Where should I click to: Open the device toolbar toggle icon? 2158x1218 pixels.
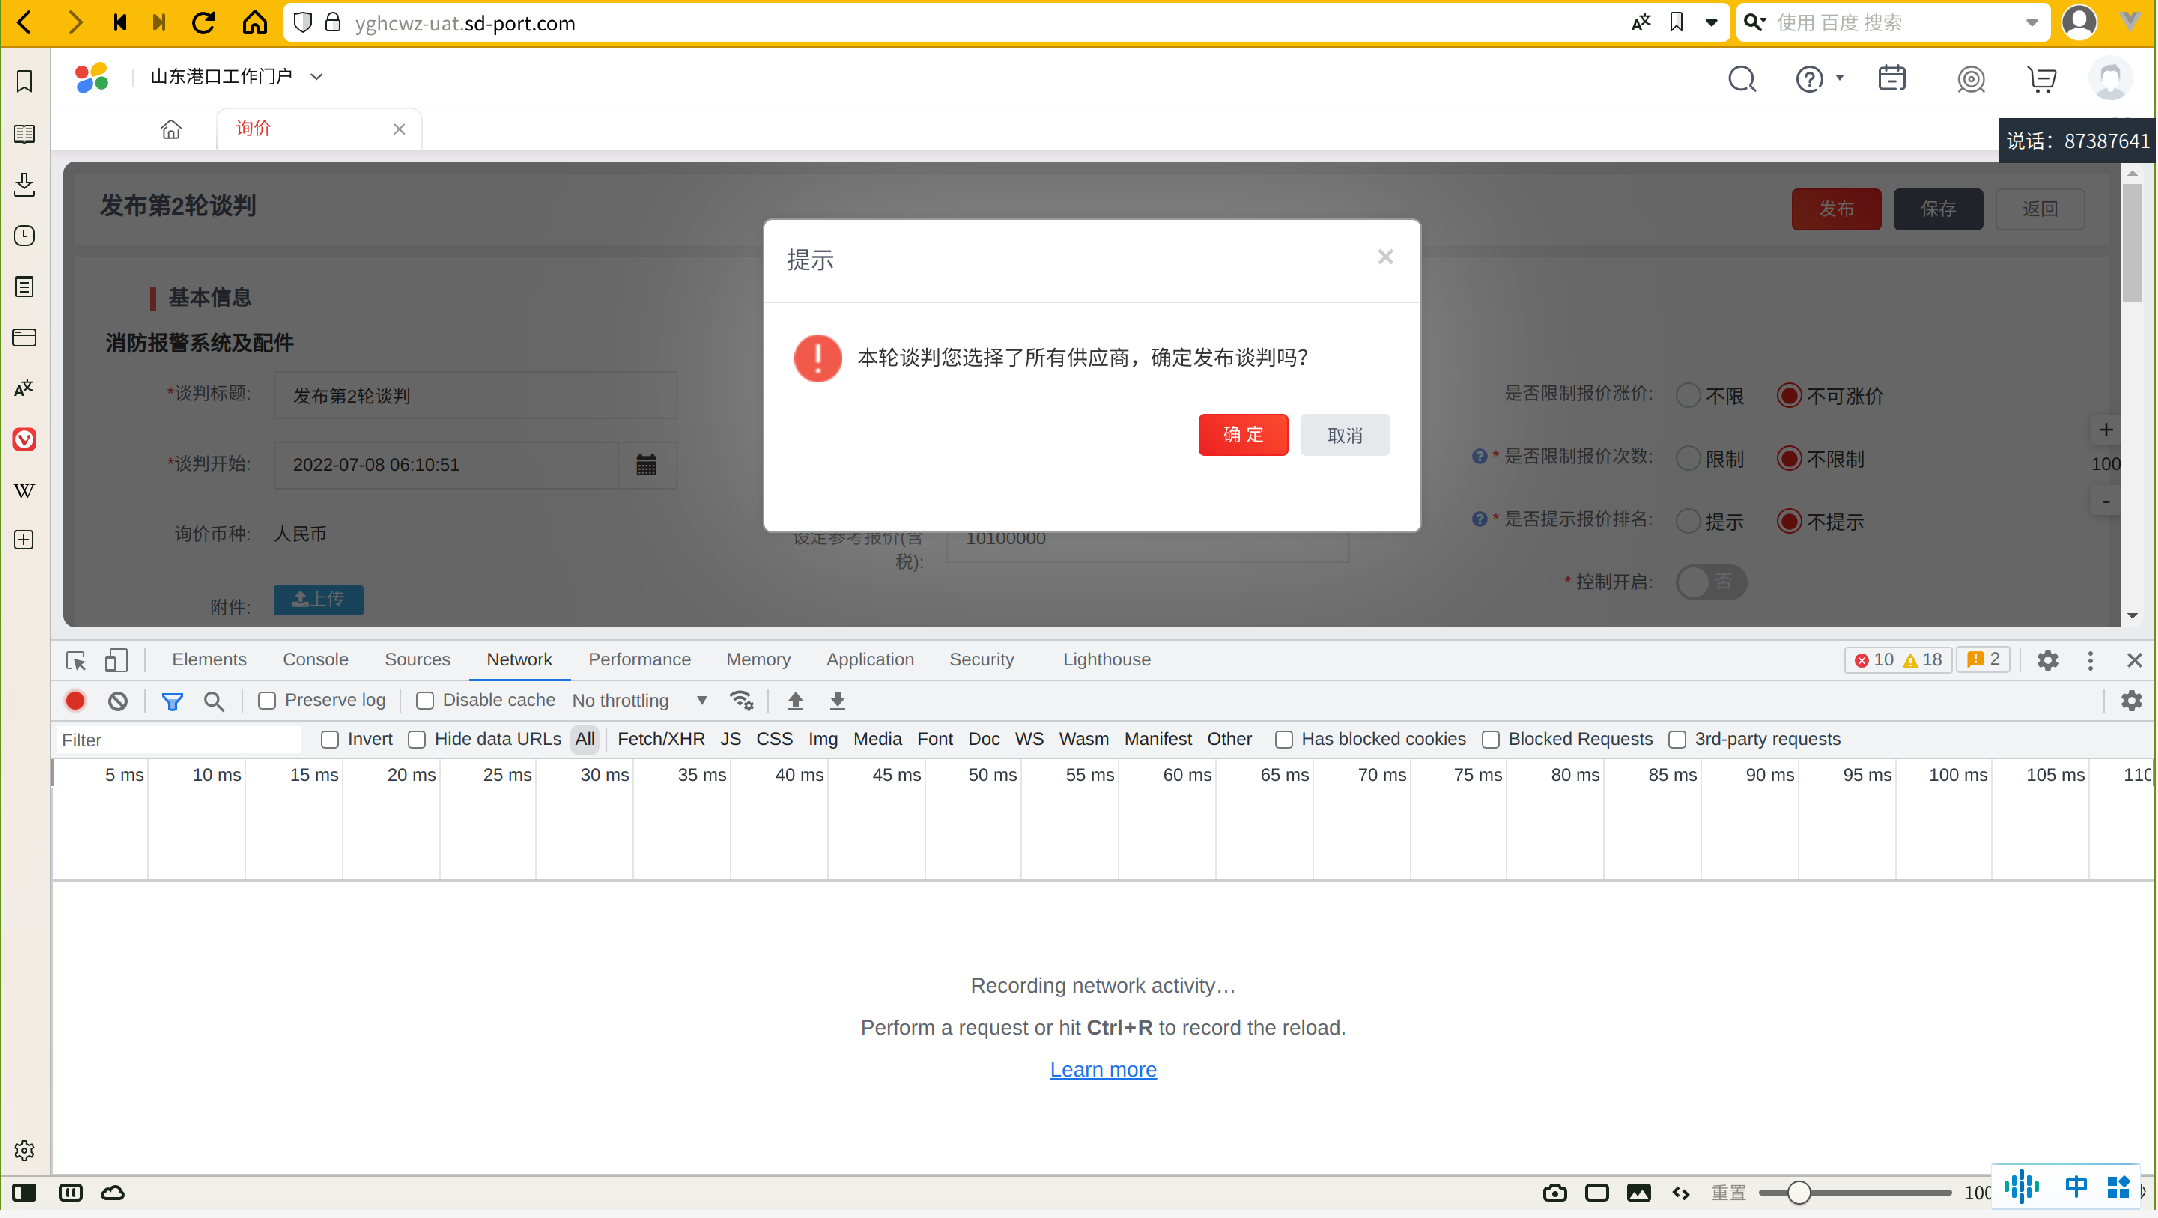pos(117,660)
